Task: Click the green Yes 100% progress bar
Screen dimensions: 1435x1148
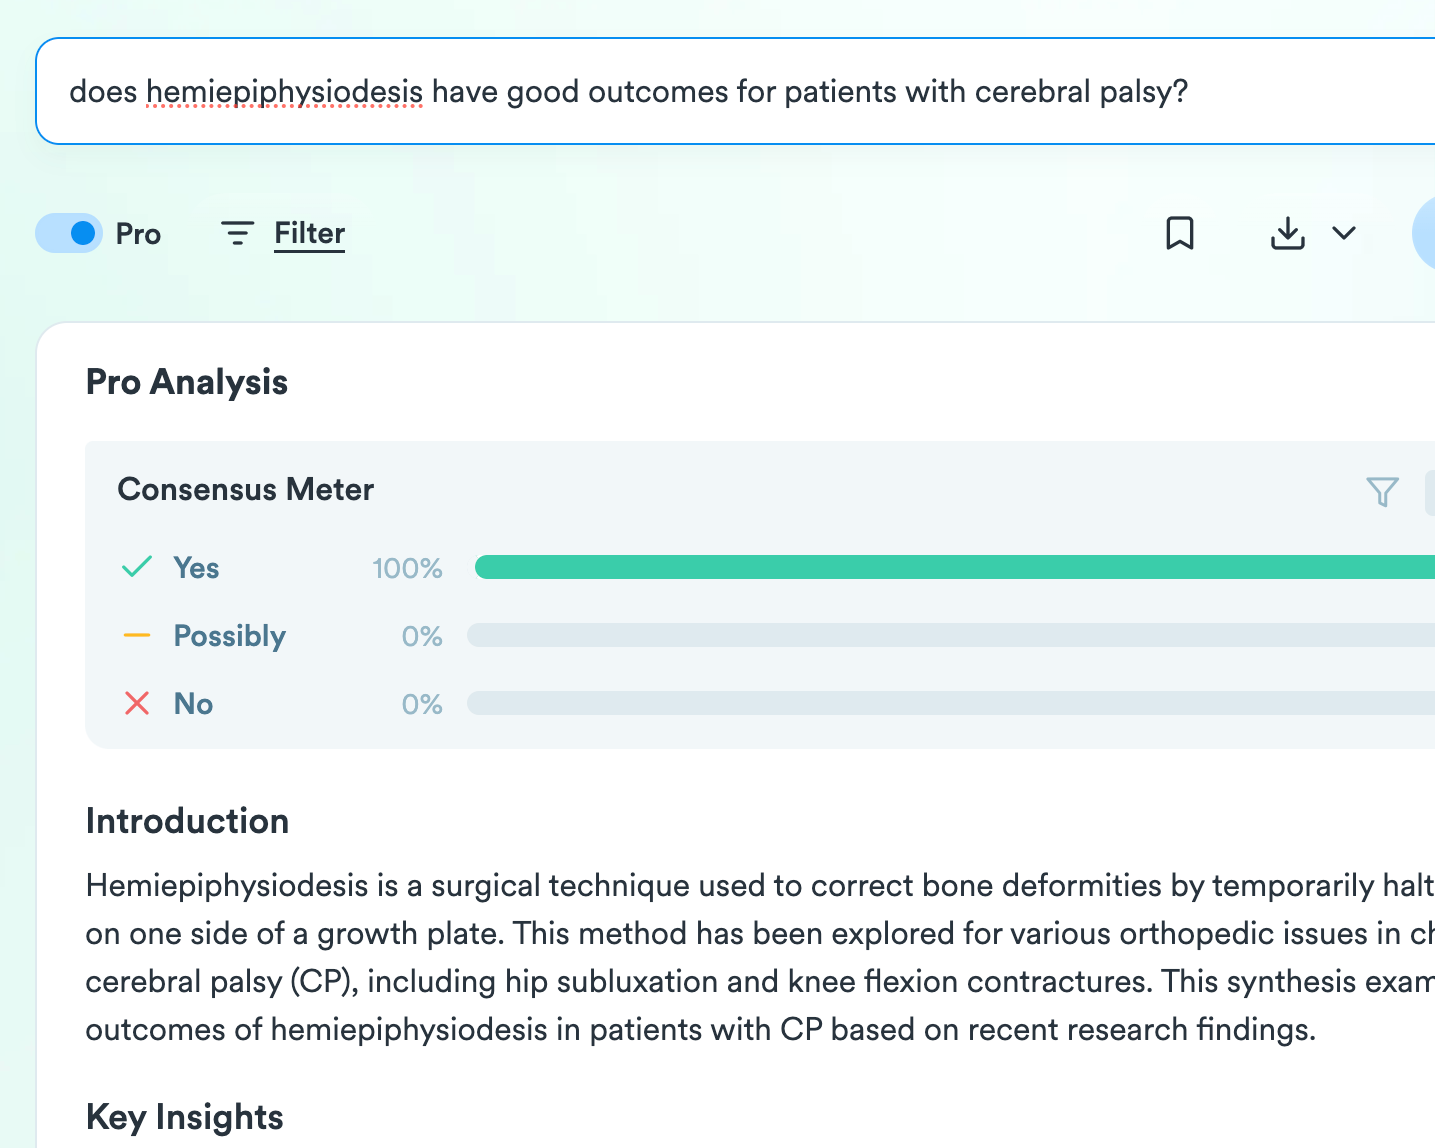Action: tap(950, 567)
